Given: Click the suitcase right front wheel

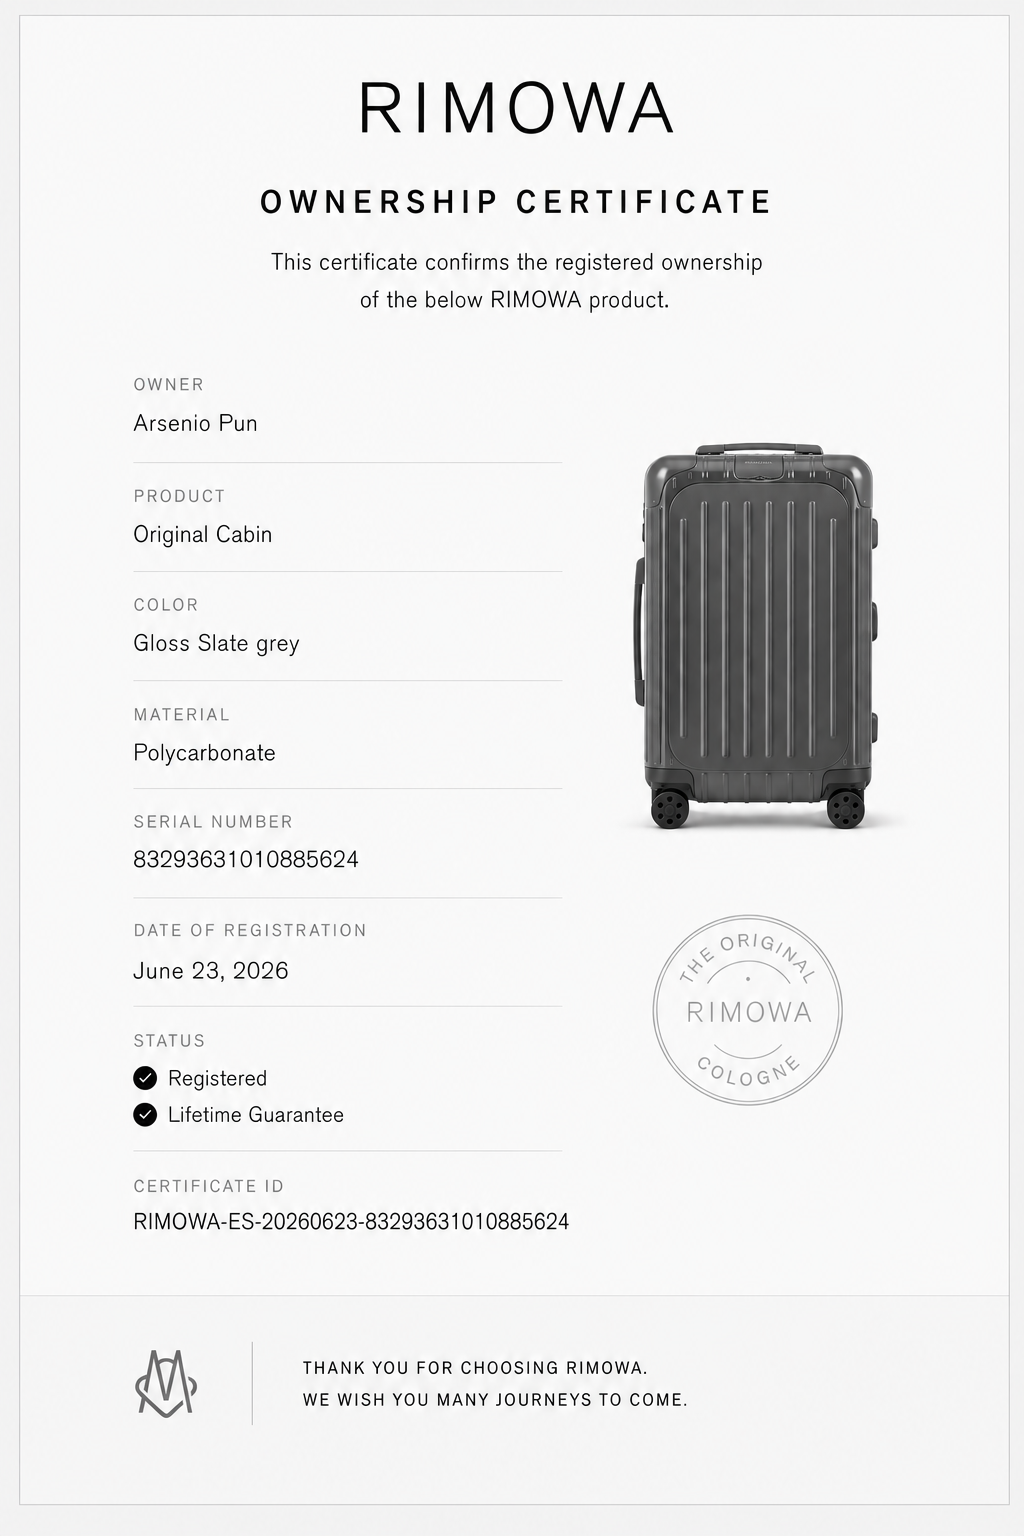Looking at the screenshot, I should (x=845, y=807).
